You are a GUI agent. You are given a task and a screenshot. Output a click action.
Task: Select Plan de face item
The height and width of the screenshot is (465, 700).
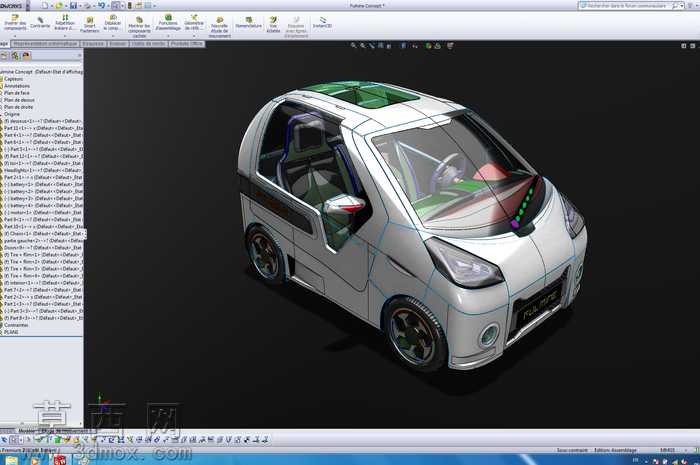click(17, 93)
